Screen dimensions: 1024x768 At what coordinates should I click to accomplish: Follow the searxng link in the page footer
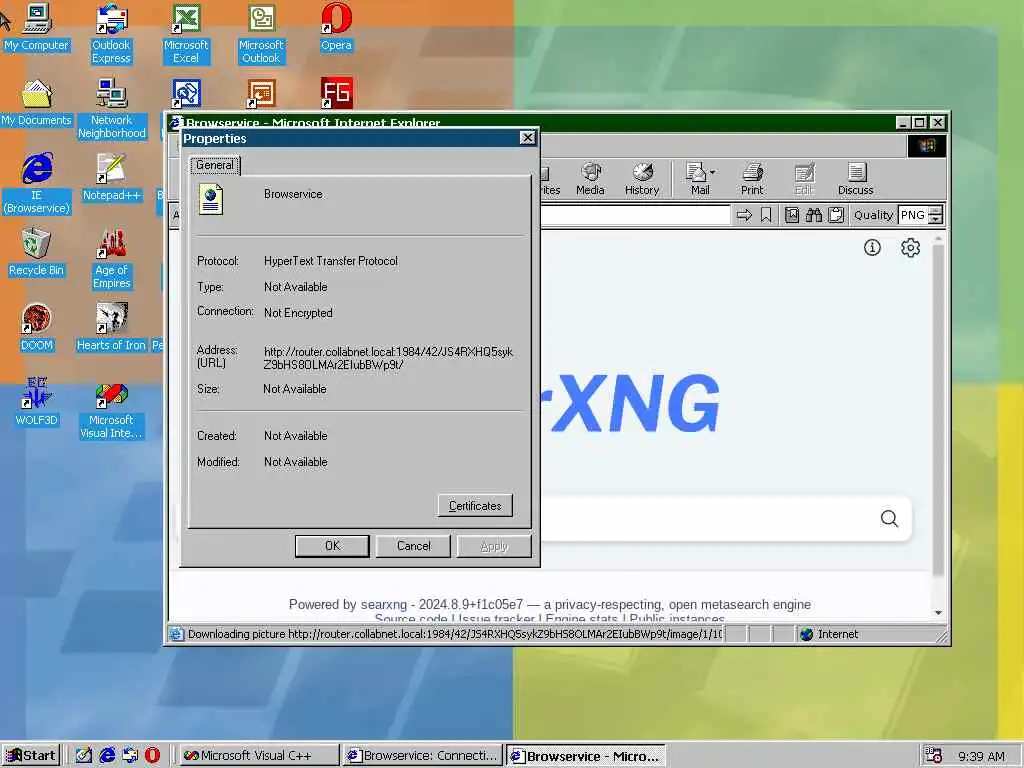click(x=384, y=605)
